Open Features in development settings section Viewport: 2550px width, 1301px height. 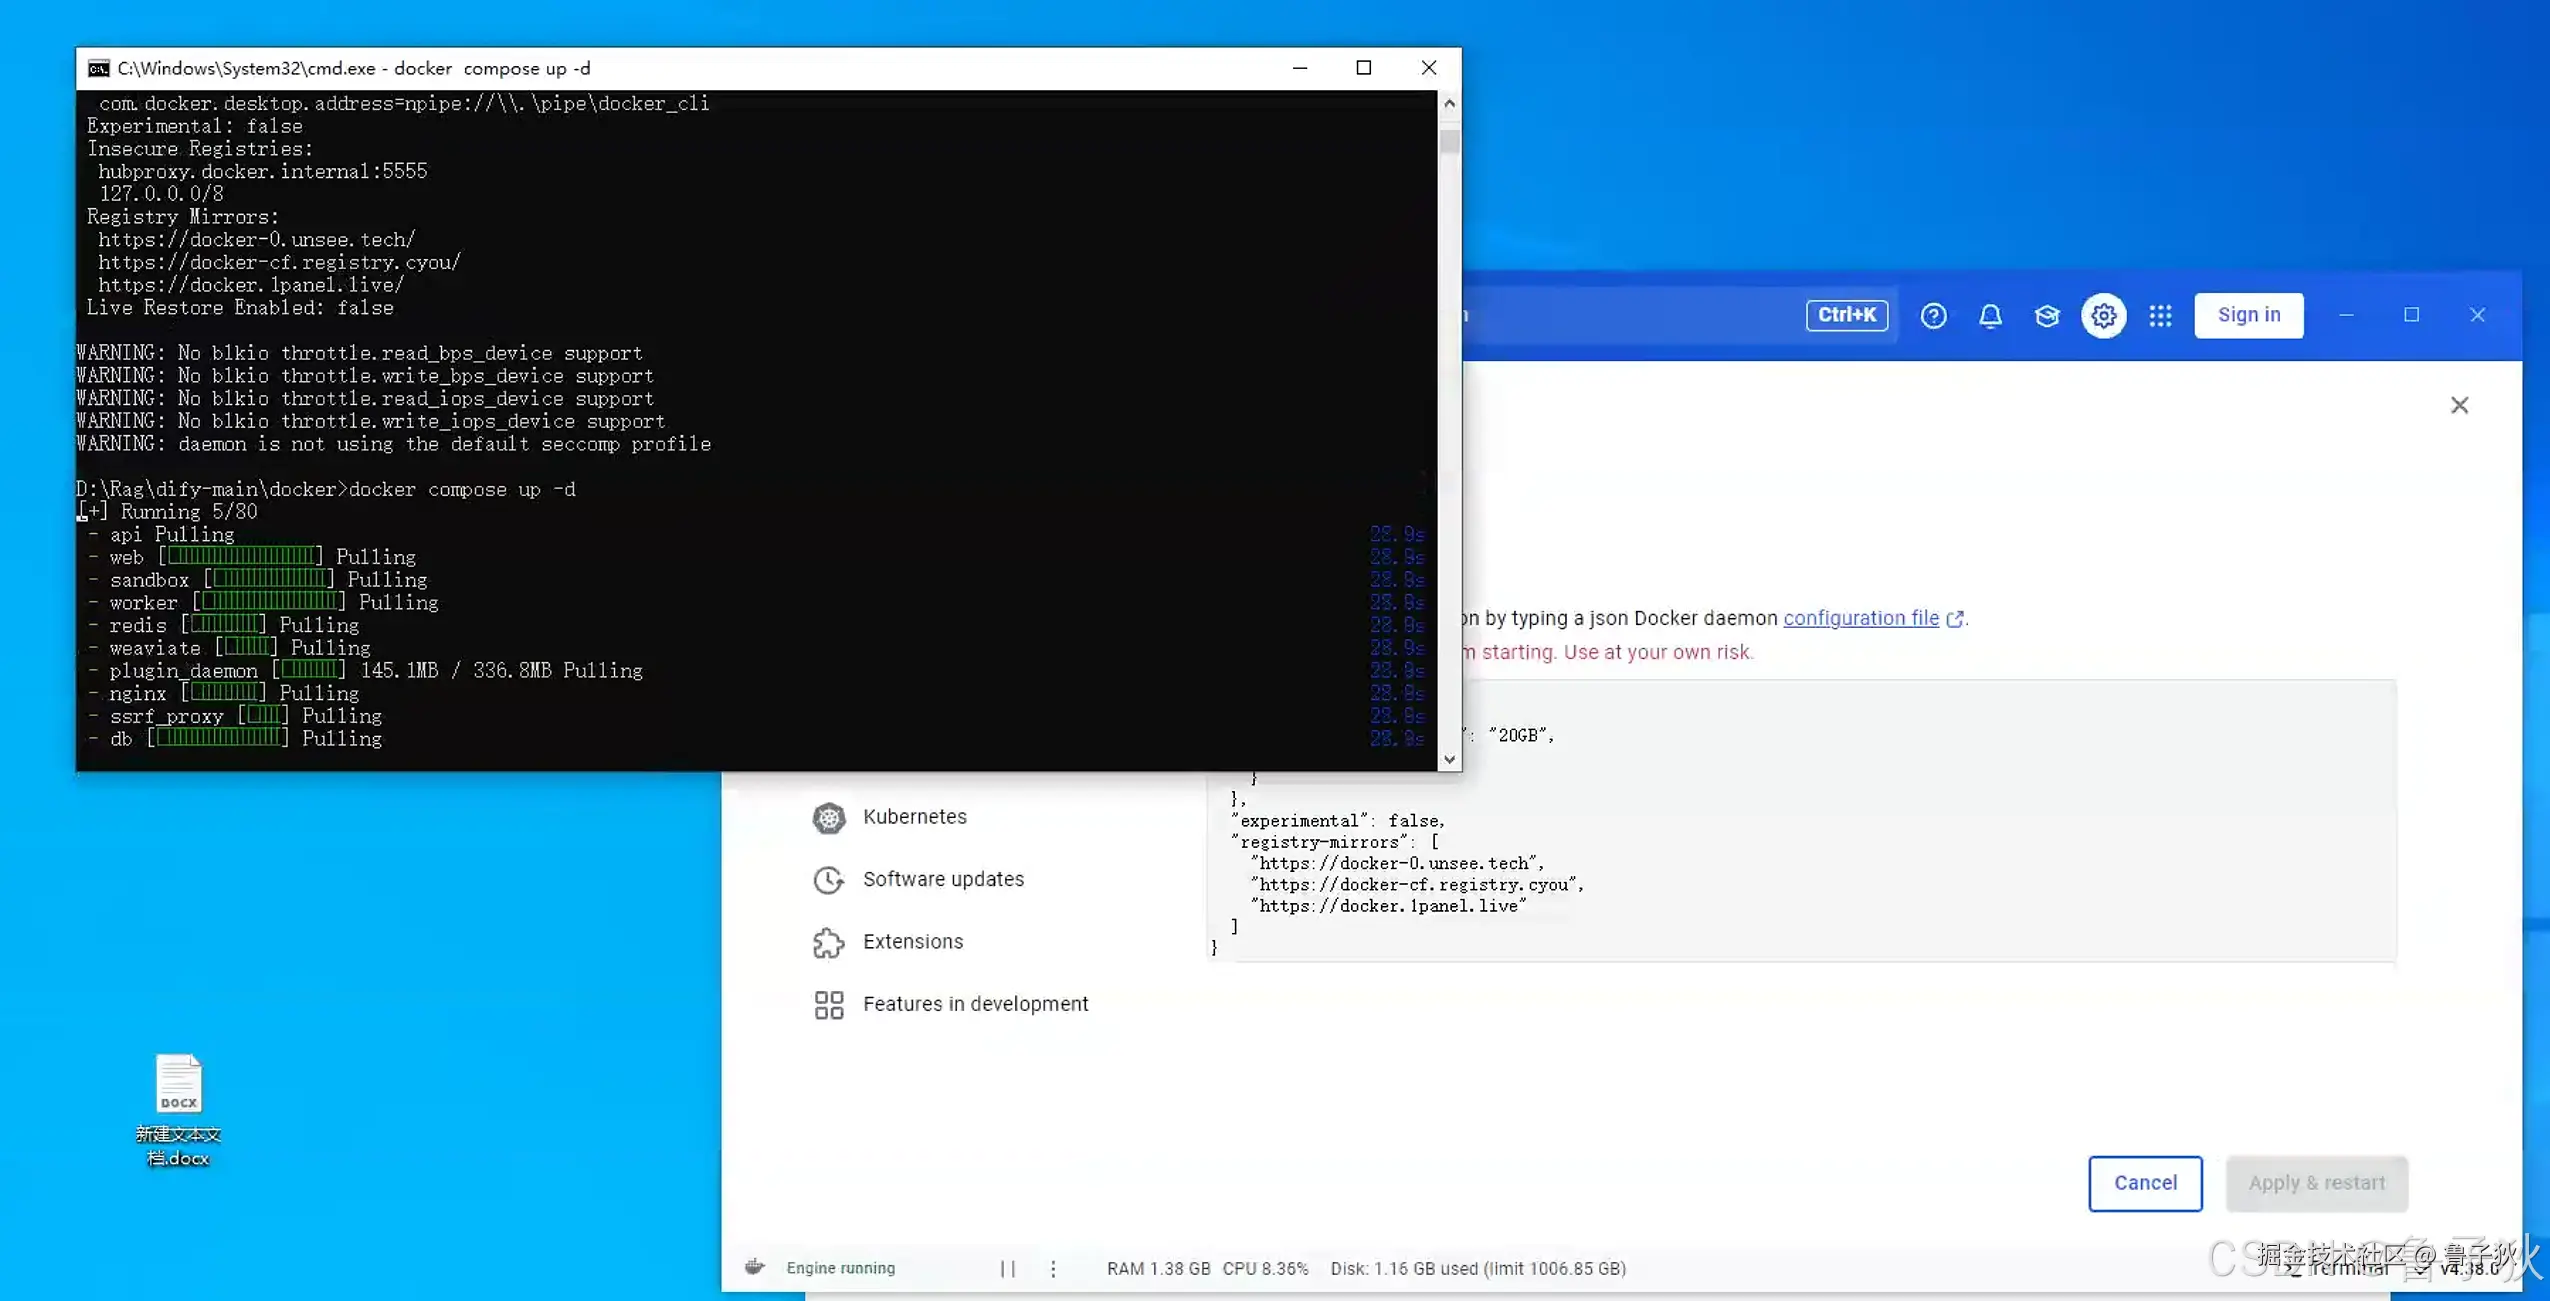[974, 1004]
